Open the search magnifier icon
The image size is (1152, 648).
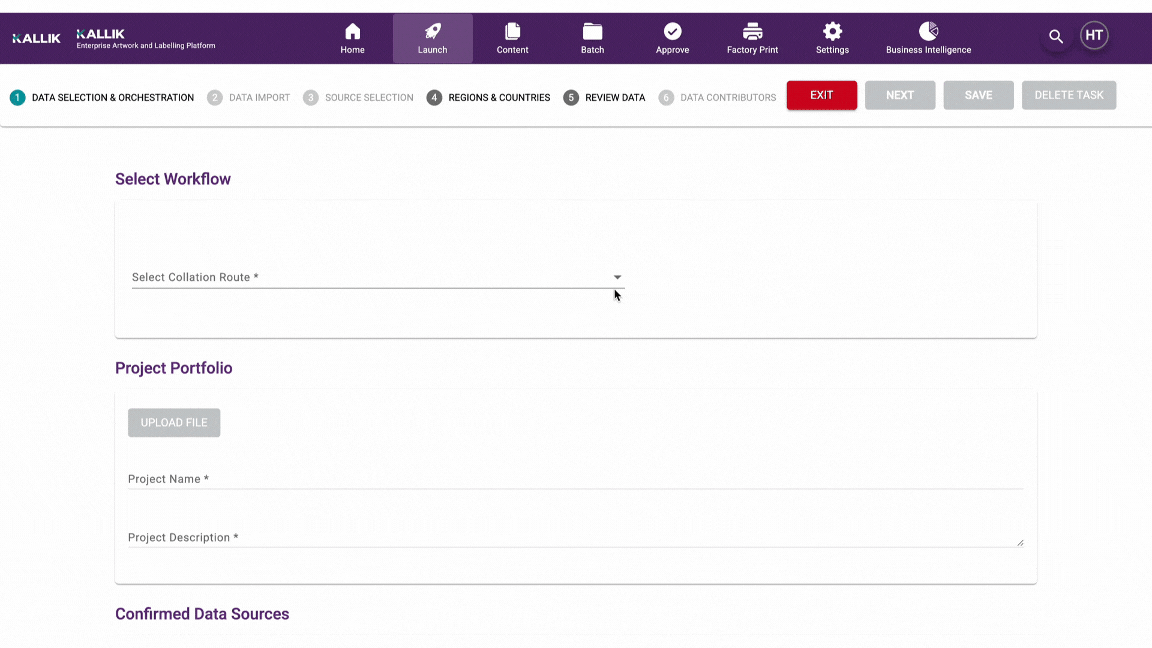[1055, 35]
